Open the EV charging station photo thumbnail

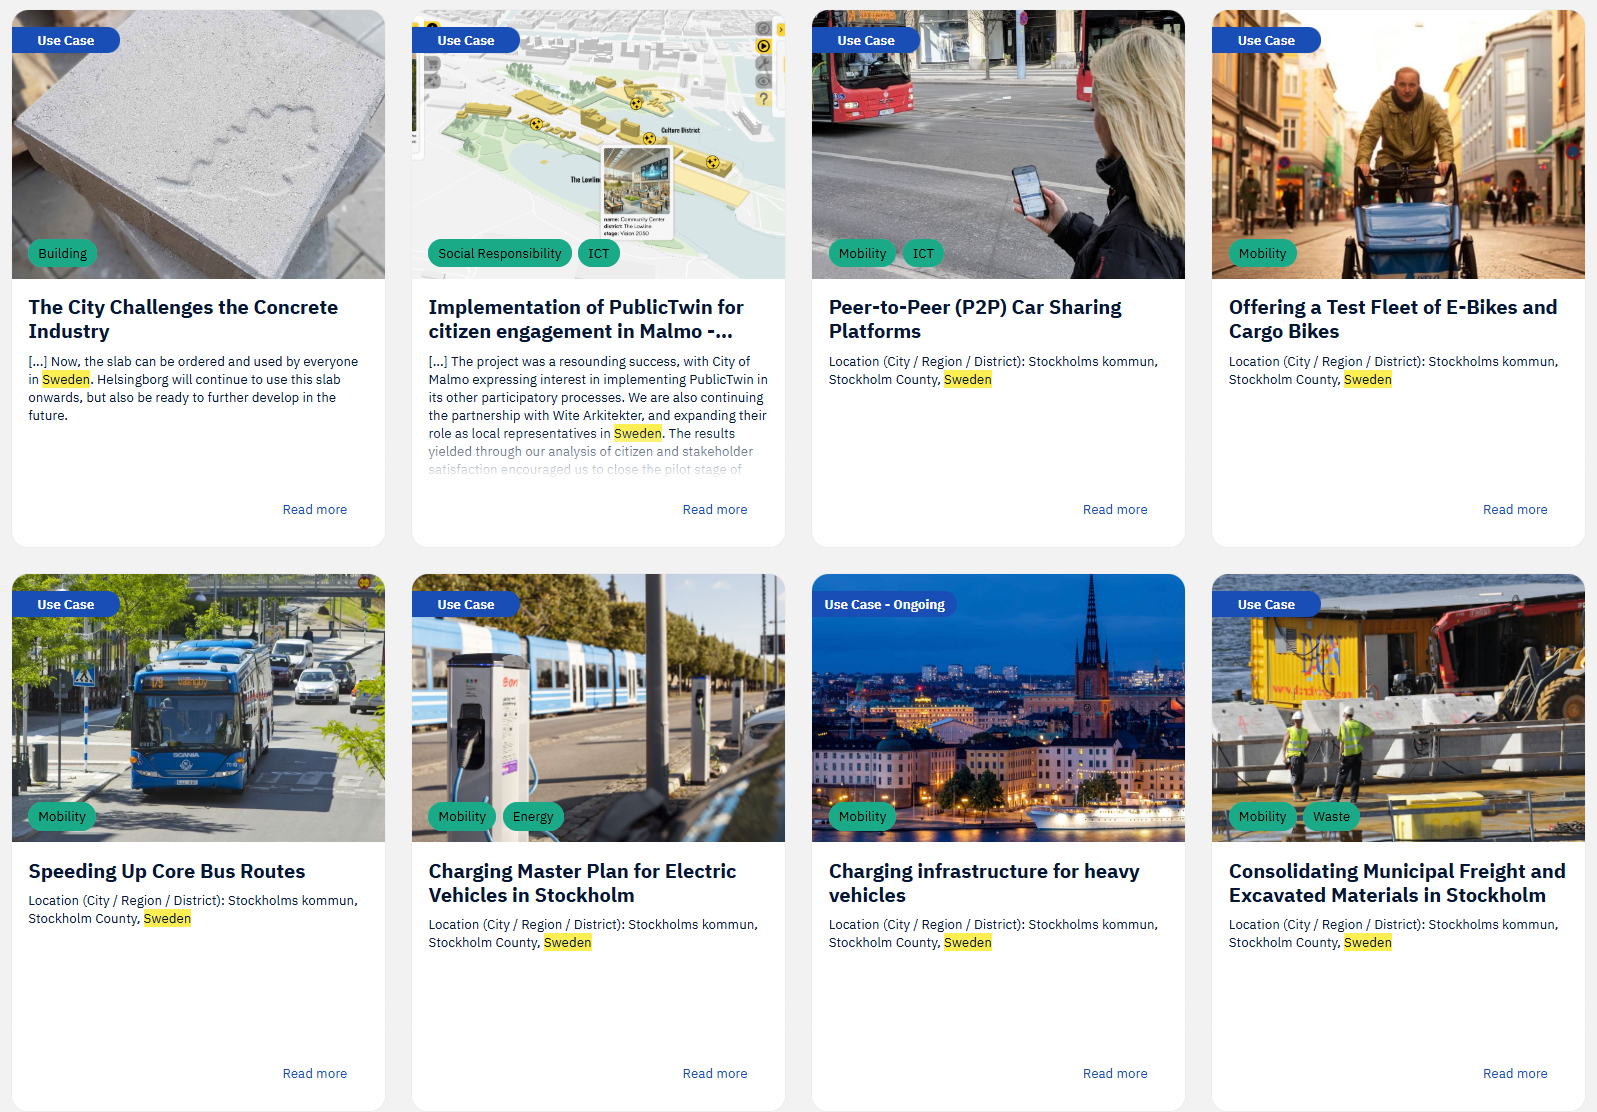(598, 708)
